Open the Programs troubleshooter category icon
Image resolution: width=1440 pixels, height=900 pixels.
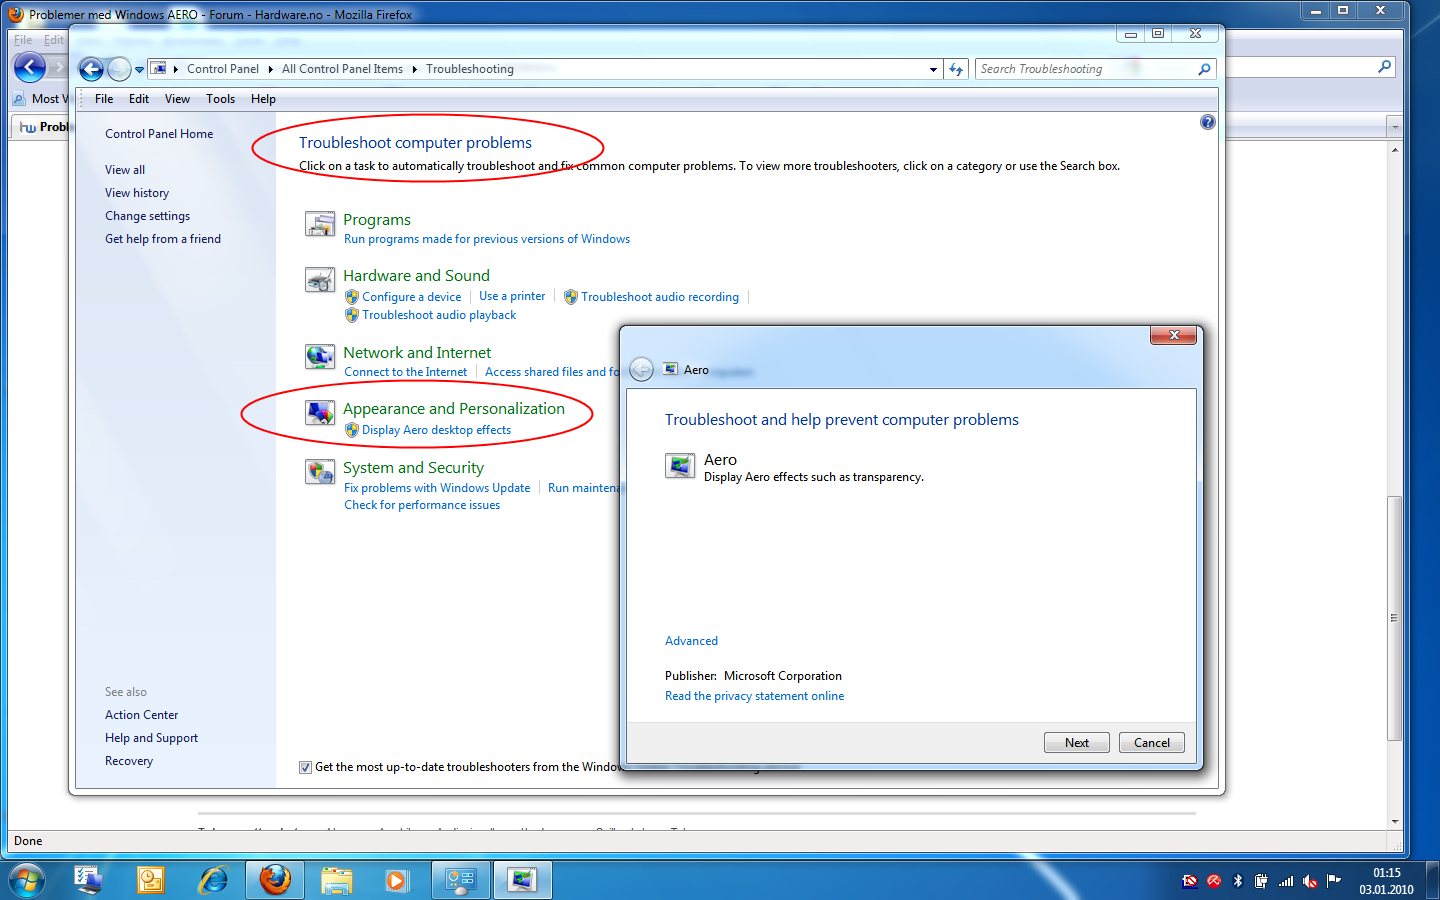(320, 224)
